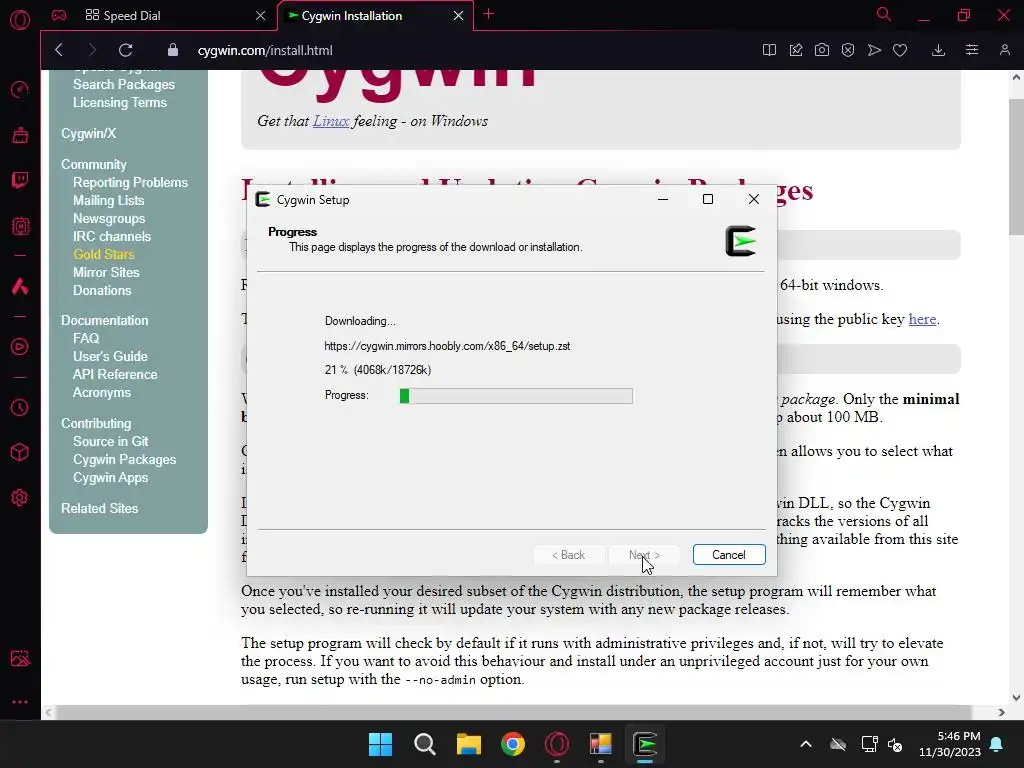
Task: Open the browser downloads icon
Action: tap(938, 50)
